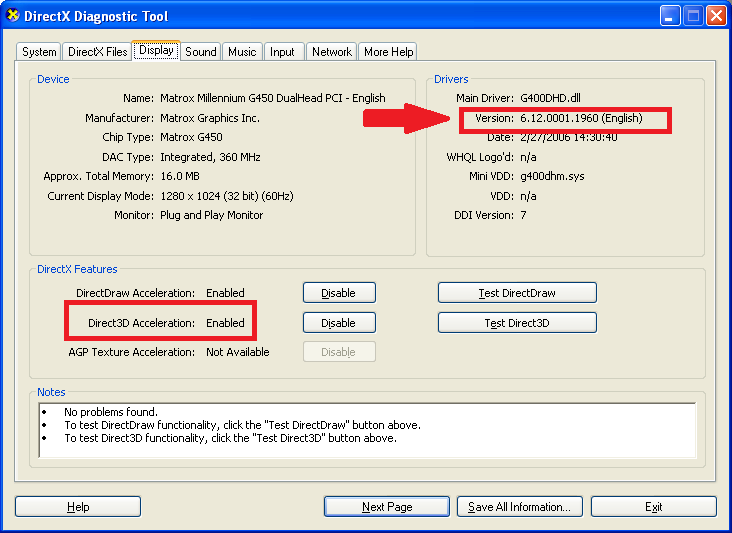This screenshot has width=732, height=533.
Task: Click the note about testing DirectDraw functionality
Action: pyautogui.click(x=242, y=425)
